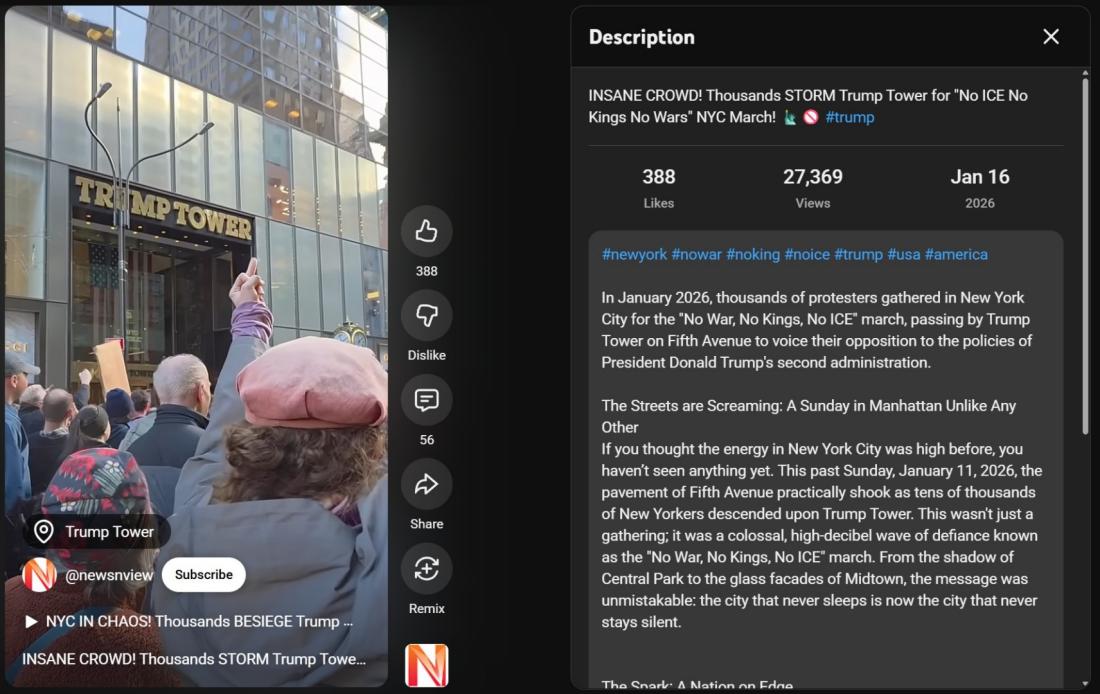
Task: Open the #noking hashtag
Action: [x=752, y=254]
